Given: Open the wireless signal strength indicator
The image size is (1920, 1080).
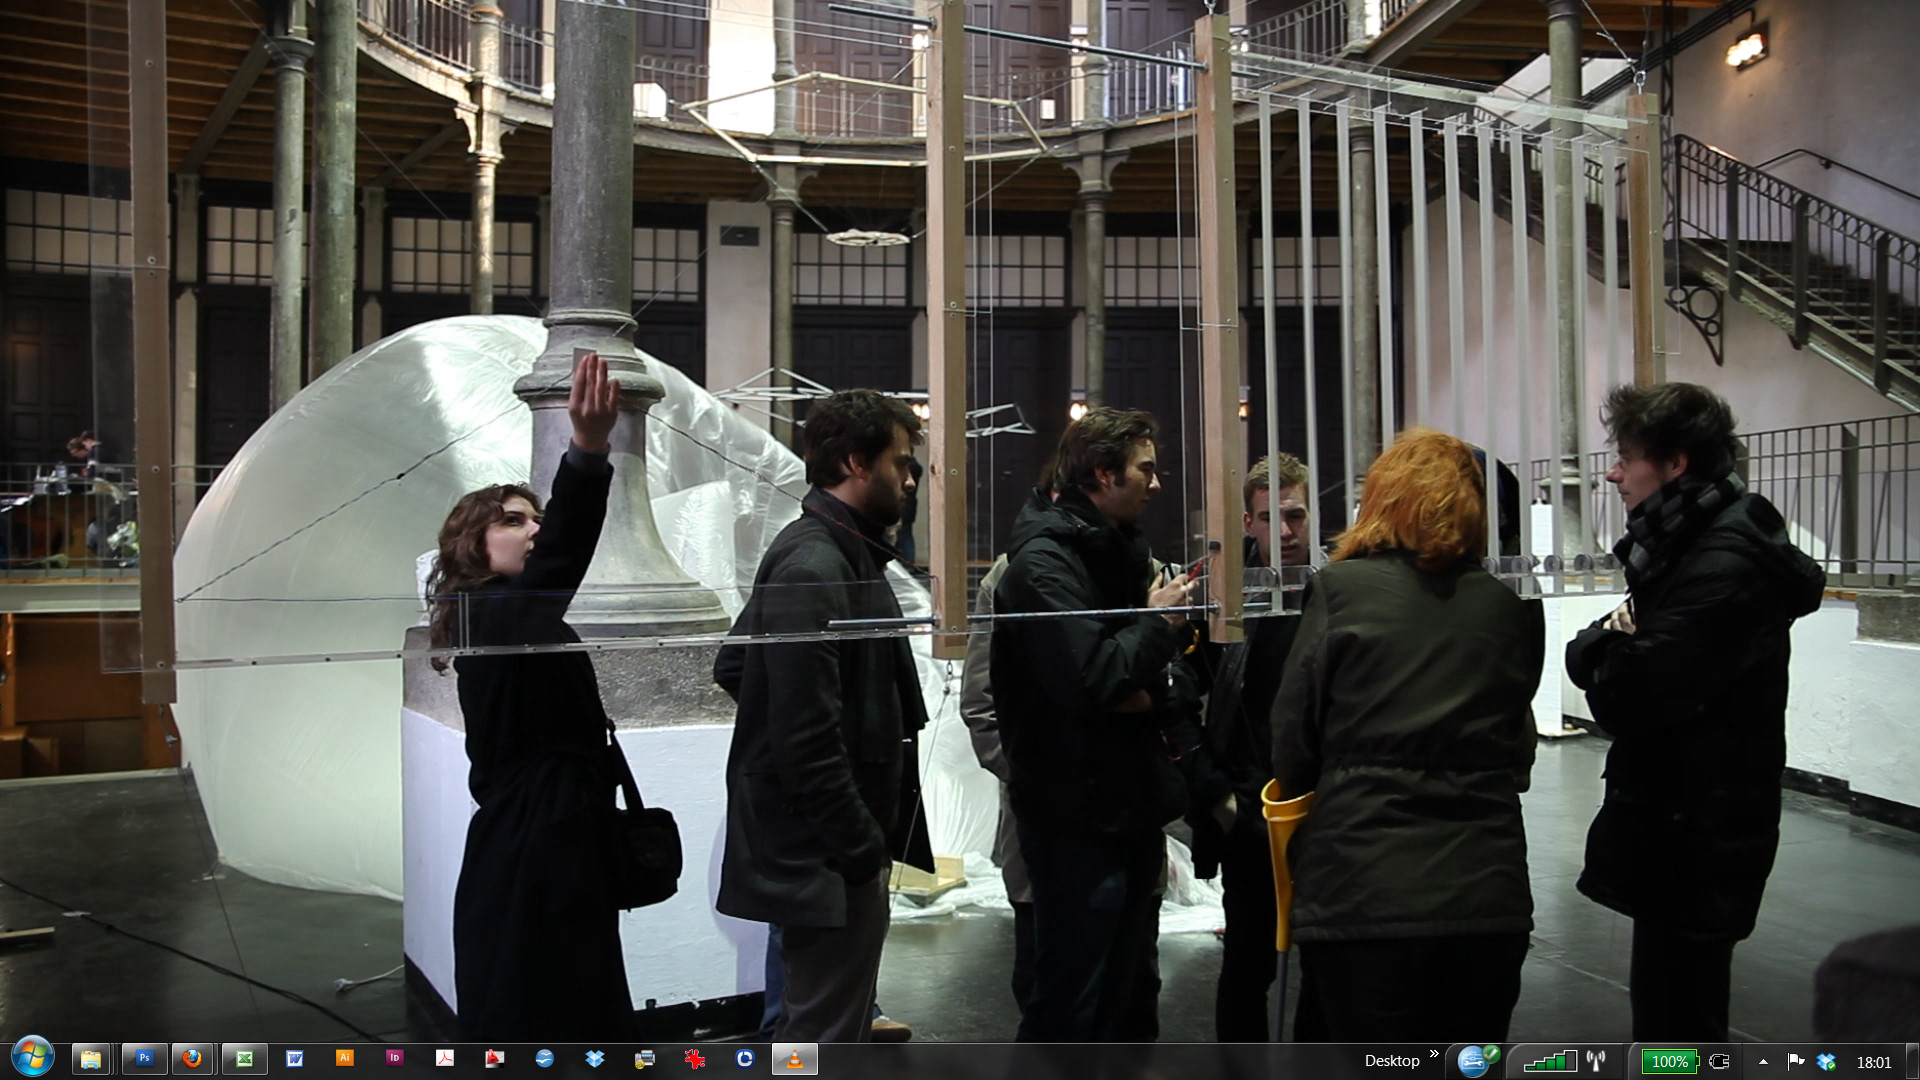Looking at the screenshot, I should [1549, 1062].
